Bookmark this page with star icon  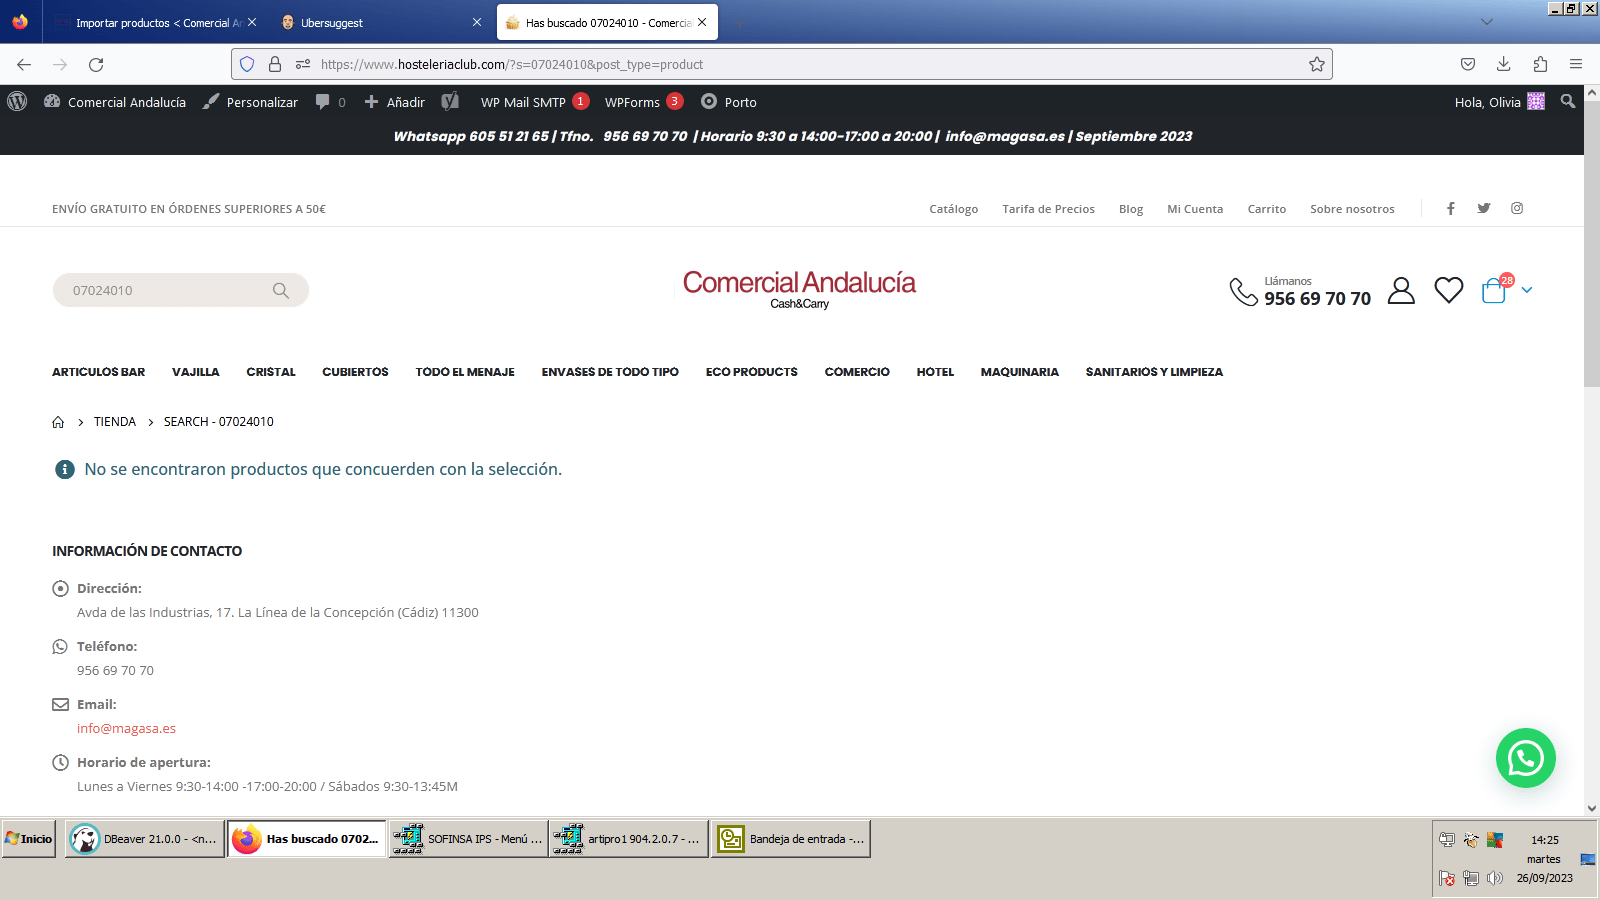pos(1317,64)
